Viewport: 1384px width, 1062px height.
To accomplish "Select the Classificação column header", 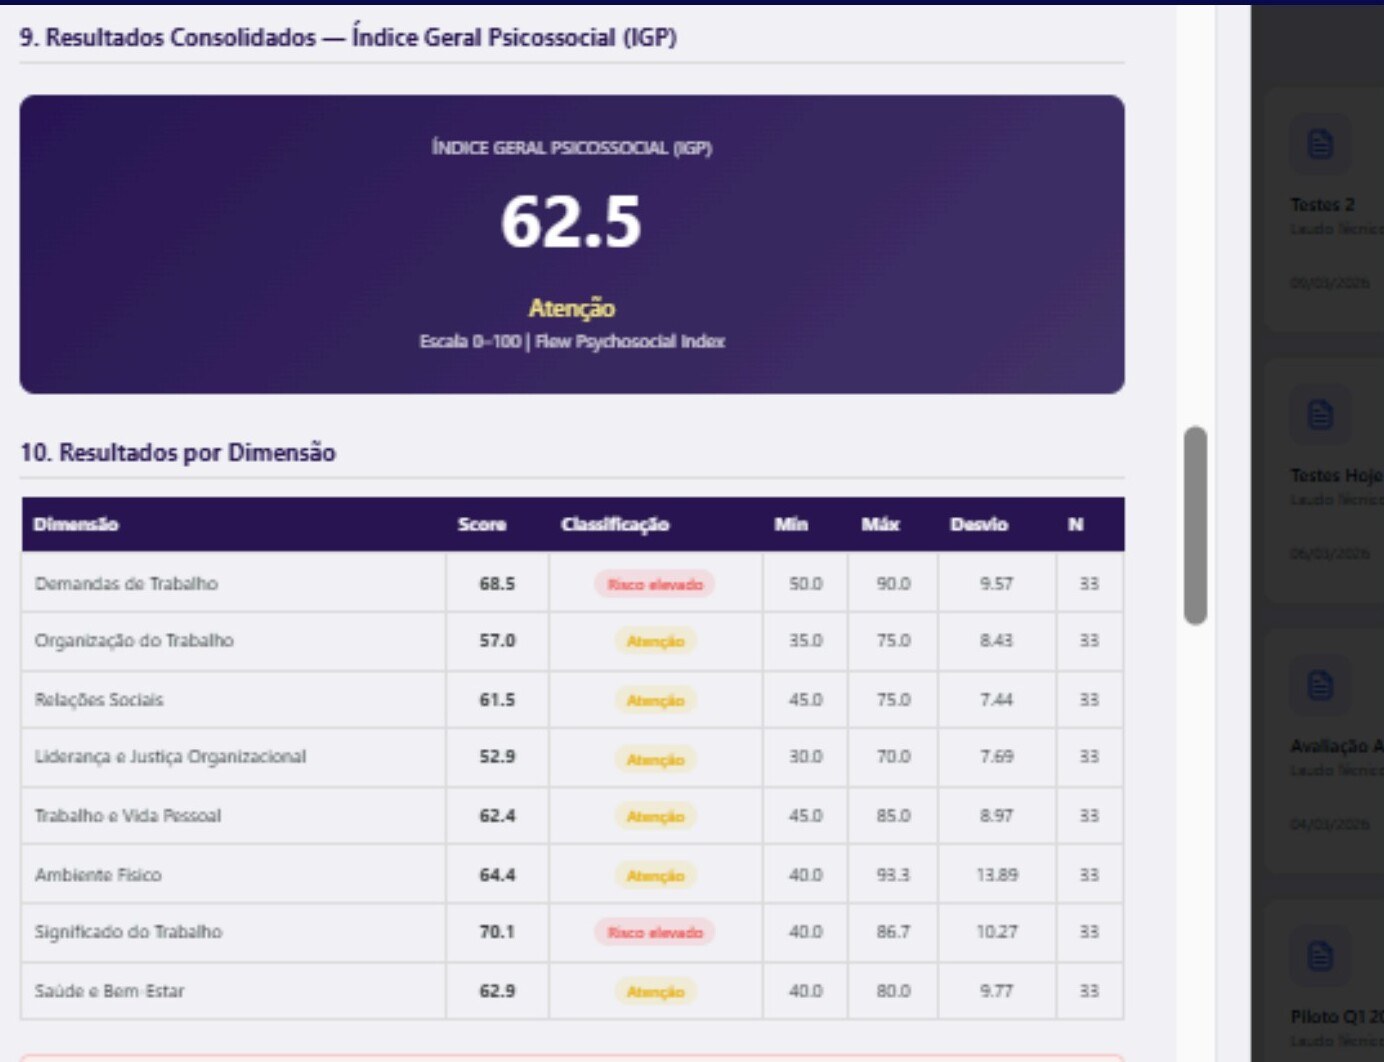I will [x=615, y=524].
